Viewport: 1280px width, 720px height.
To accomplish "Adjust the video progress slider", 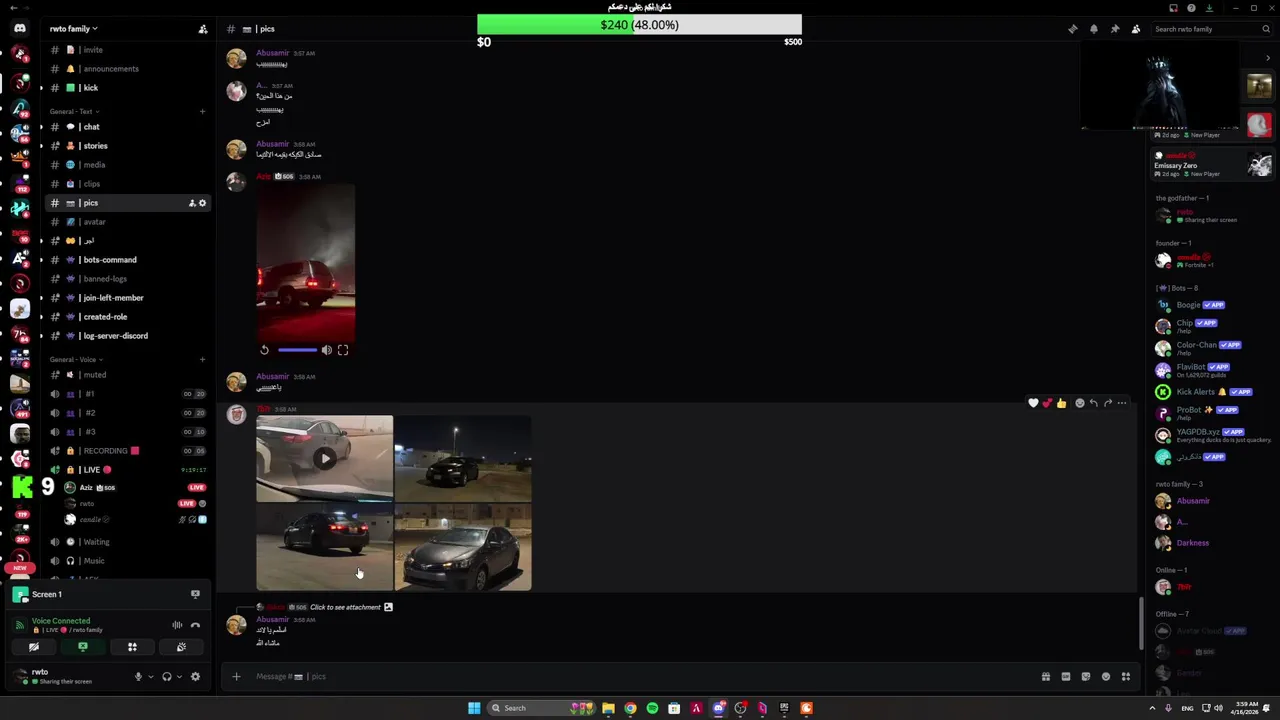I will [x=298, y=350].
